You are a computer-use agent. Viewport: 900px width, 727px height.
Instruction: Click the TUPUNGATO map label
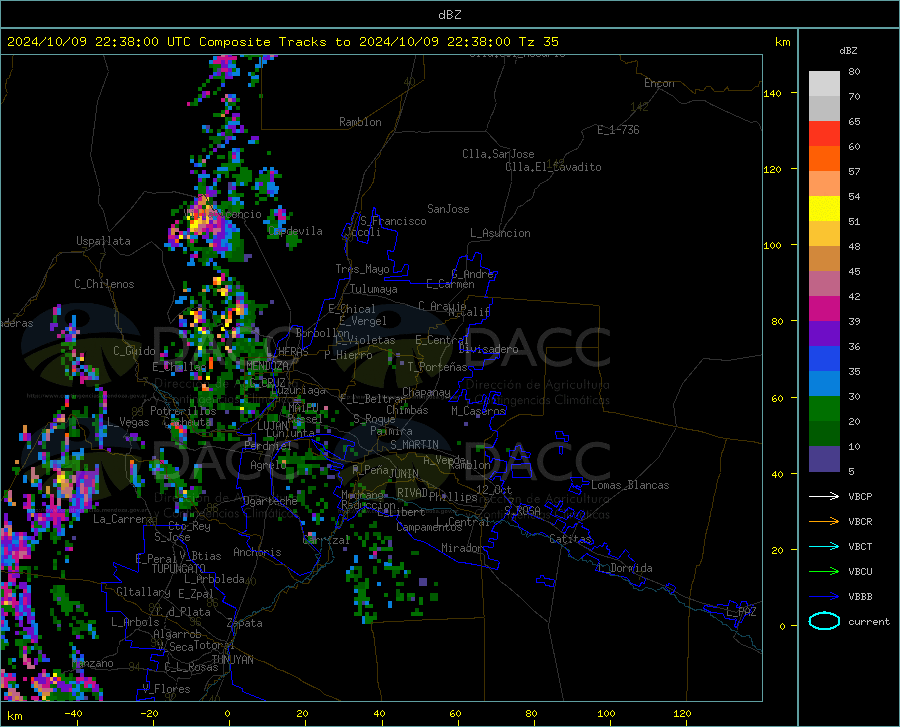[179, 569]
